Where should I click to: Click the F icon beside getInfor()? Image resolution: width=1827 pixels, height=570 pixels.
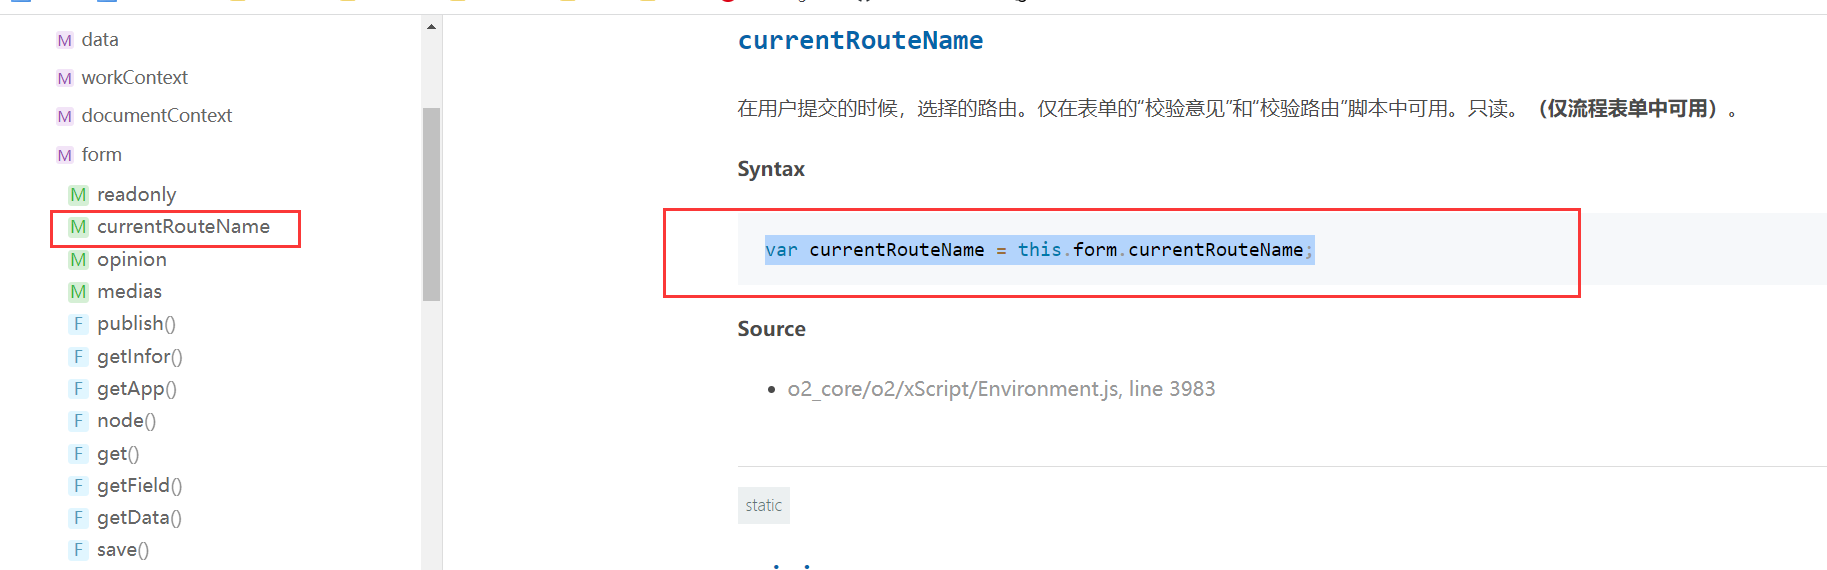coord(78,357)
